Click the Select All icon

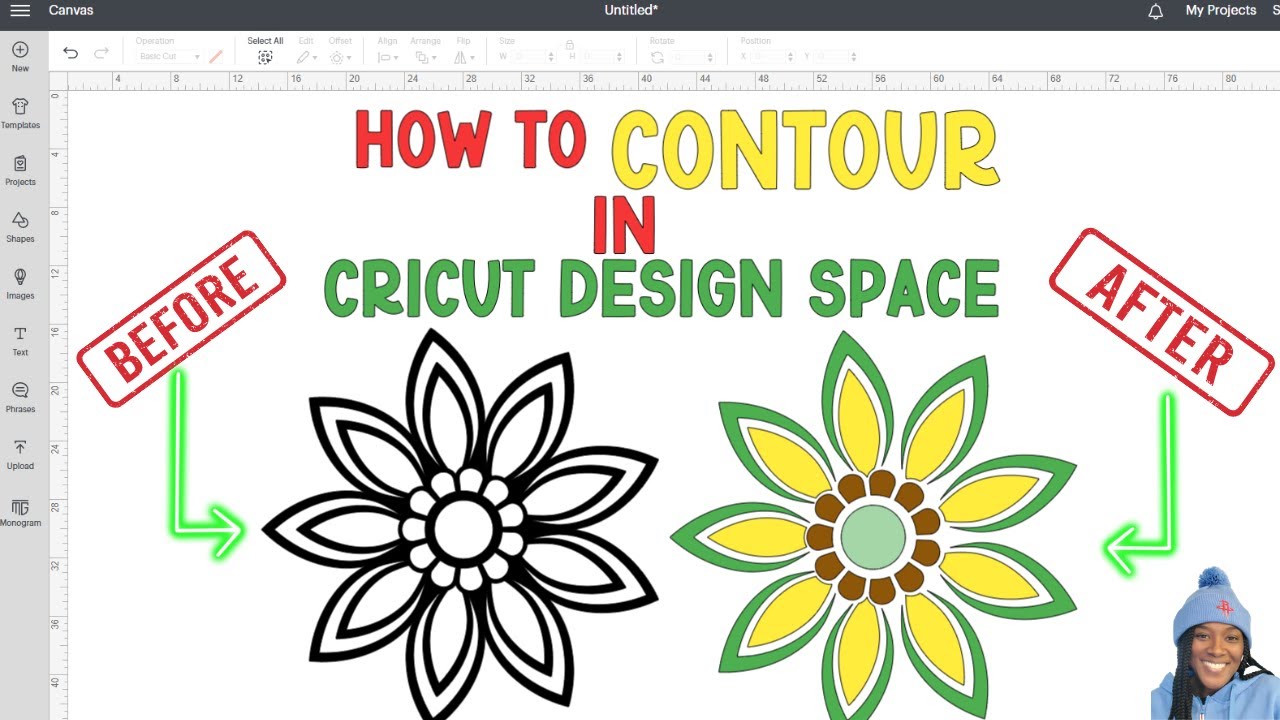click(265, 57)
